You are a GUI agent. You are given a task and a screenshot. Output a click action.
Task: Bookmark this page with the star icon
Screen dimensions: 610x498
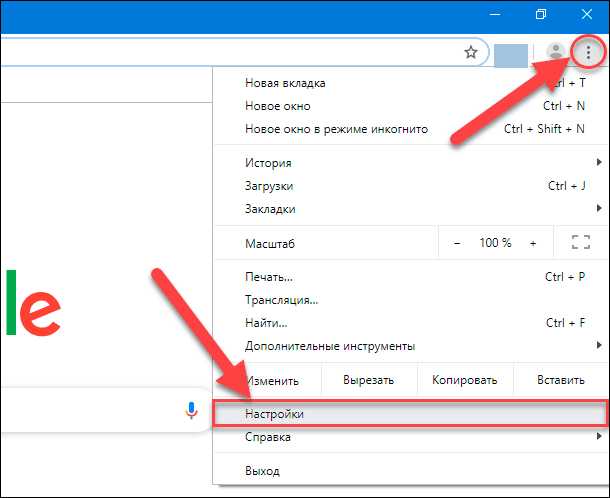coord(471,52)
